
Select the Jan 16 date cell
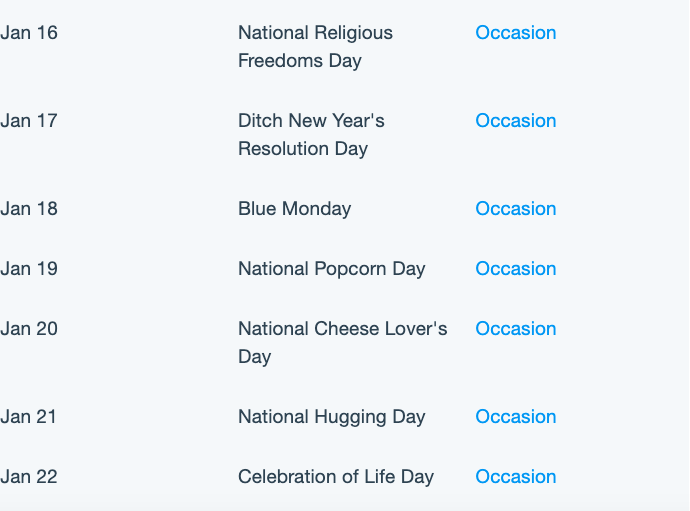[x=29, y=33]
